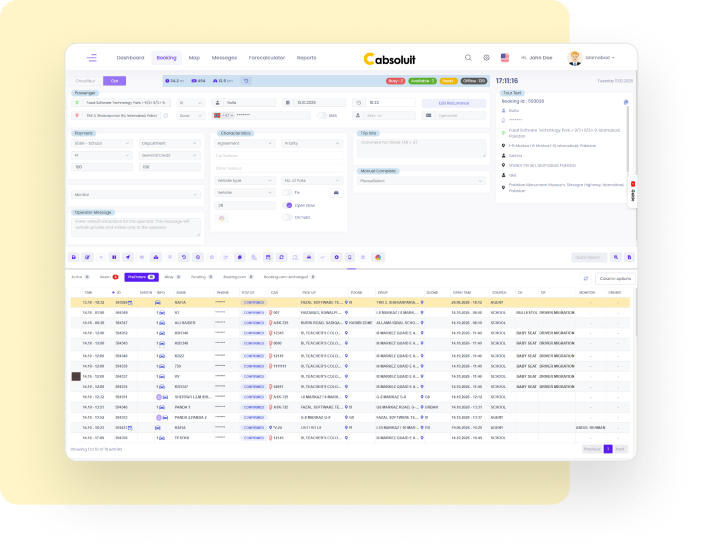This screenshot has height=553, width=701.
Task: Click the Comment for Driver text area
Action: click(x=422, y=148)
